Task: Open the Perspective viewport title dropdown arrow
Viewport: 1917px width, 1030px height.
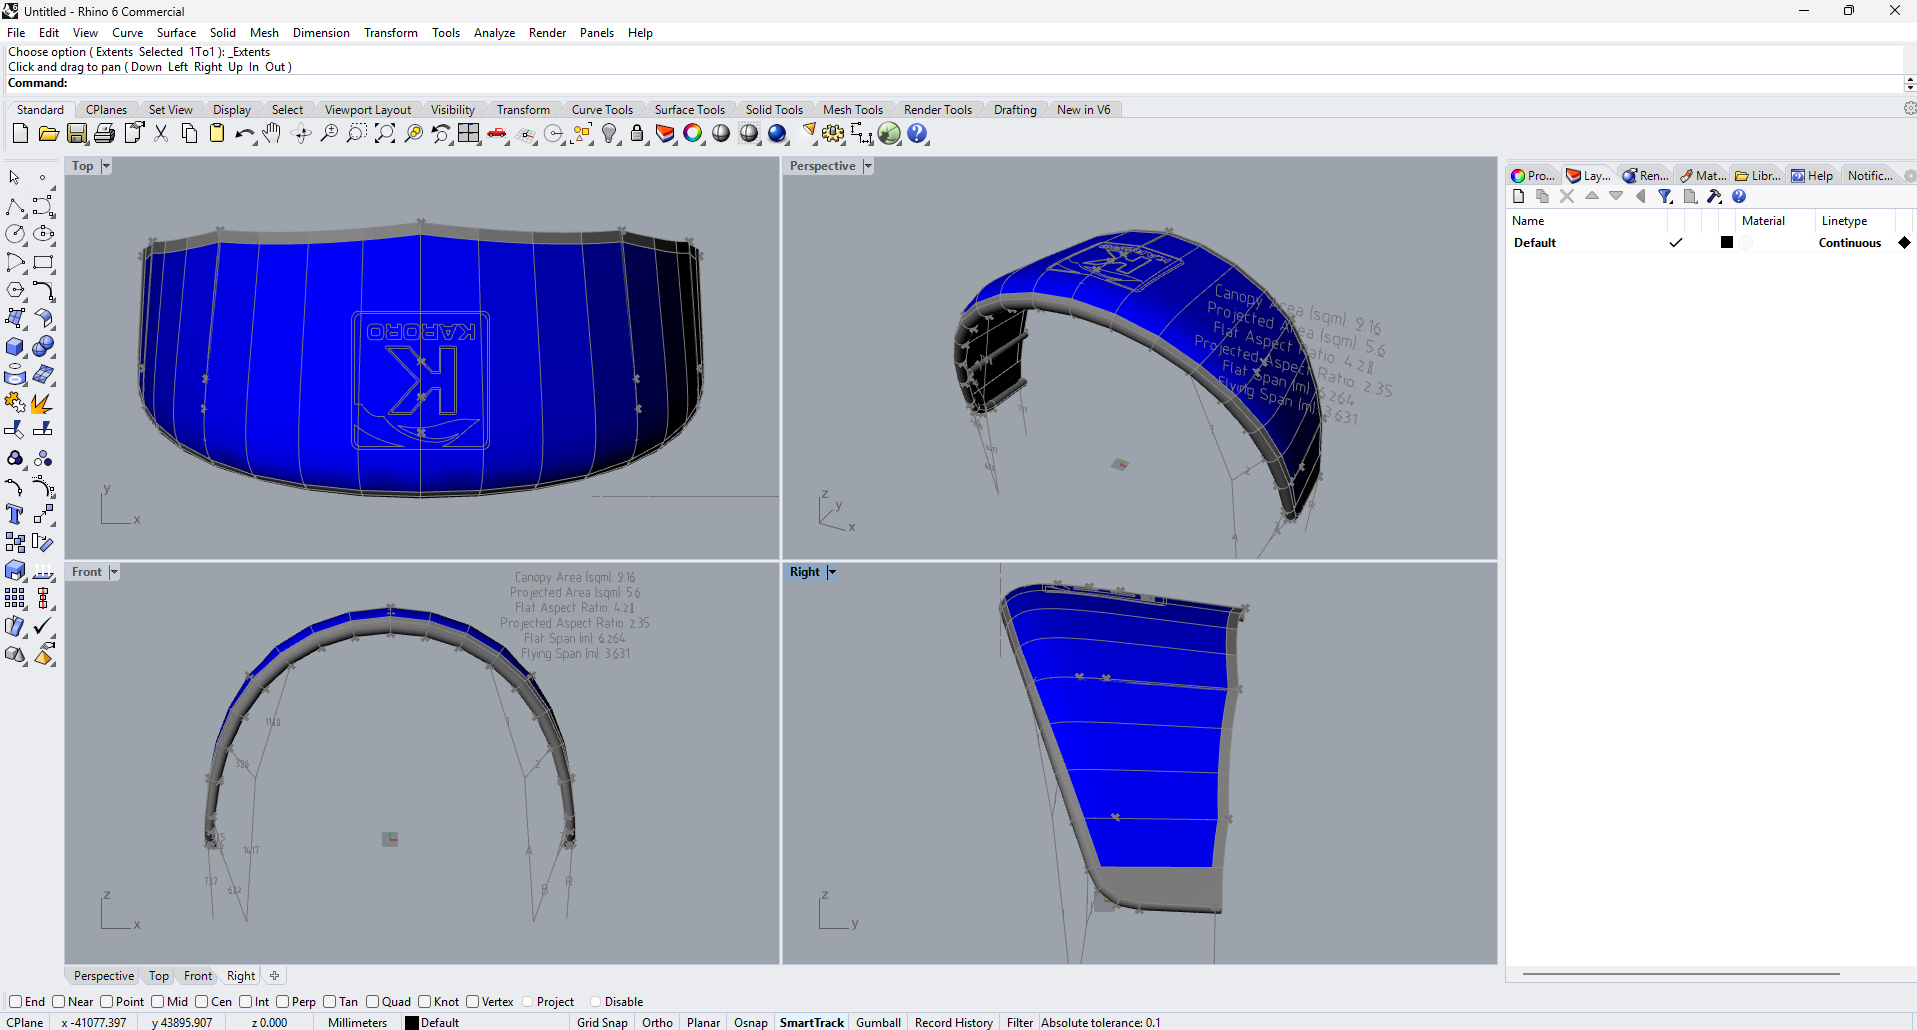Action: 868,166
